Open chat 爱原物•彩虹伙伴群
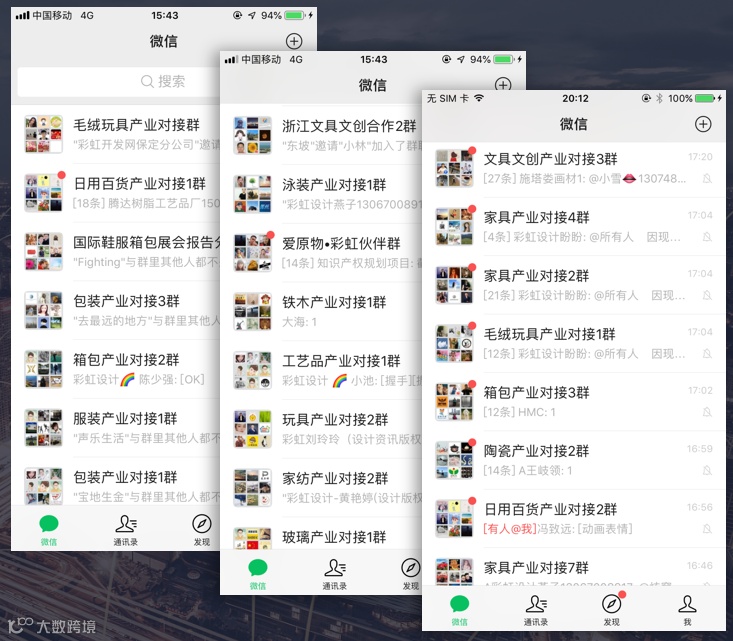Image resolution: width=733 pixels, height=641 pixels. click(x=321, y=253)
